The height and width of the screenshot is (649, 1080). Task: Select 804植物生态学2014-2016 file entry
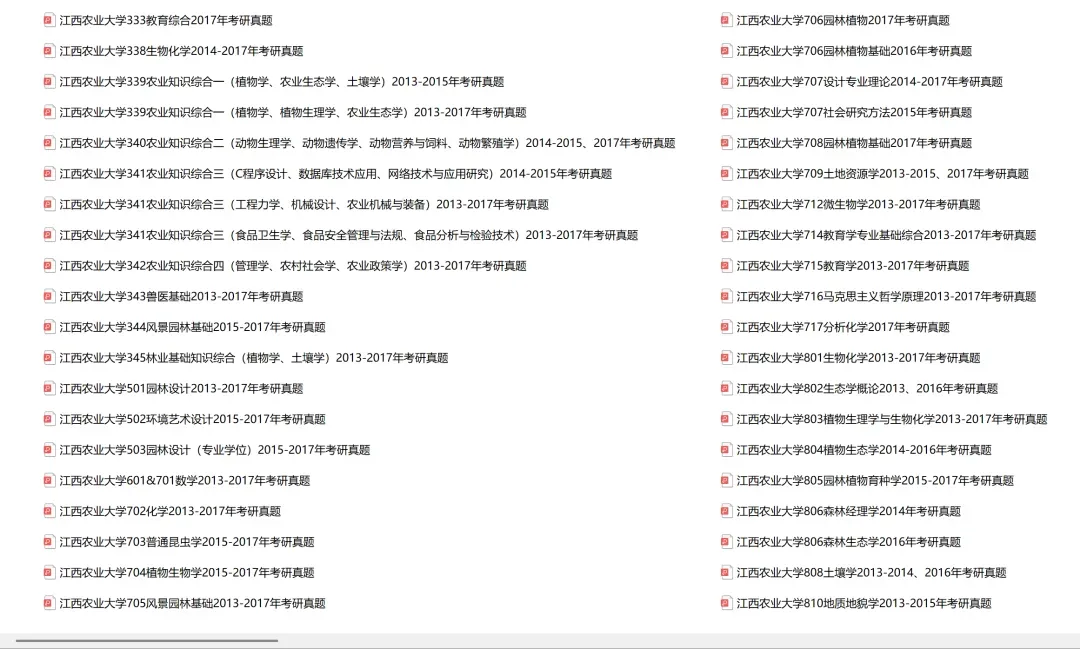coord(864,450)
